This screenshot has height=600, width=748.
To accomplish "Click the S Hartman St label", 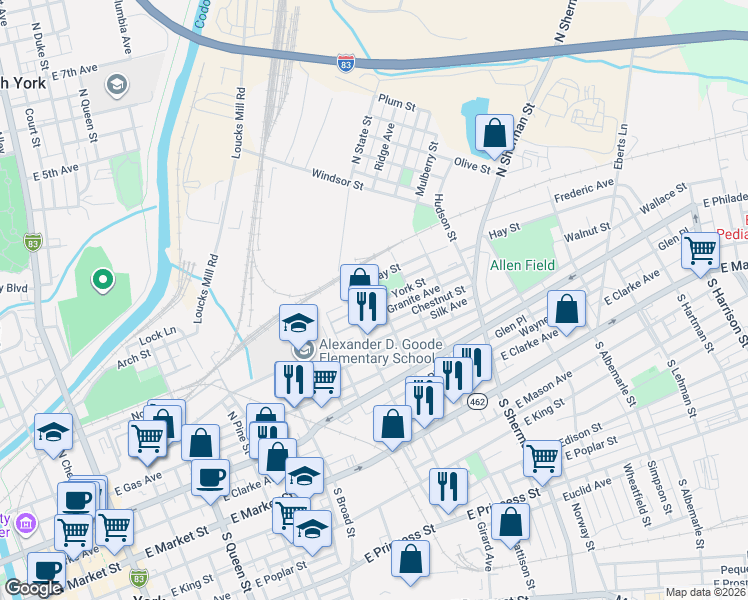I will point(695,323).
